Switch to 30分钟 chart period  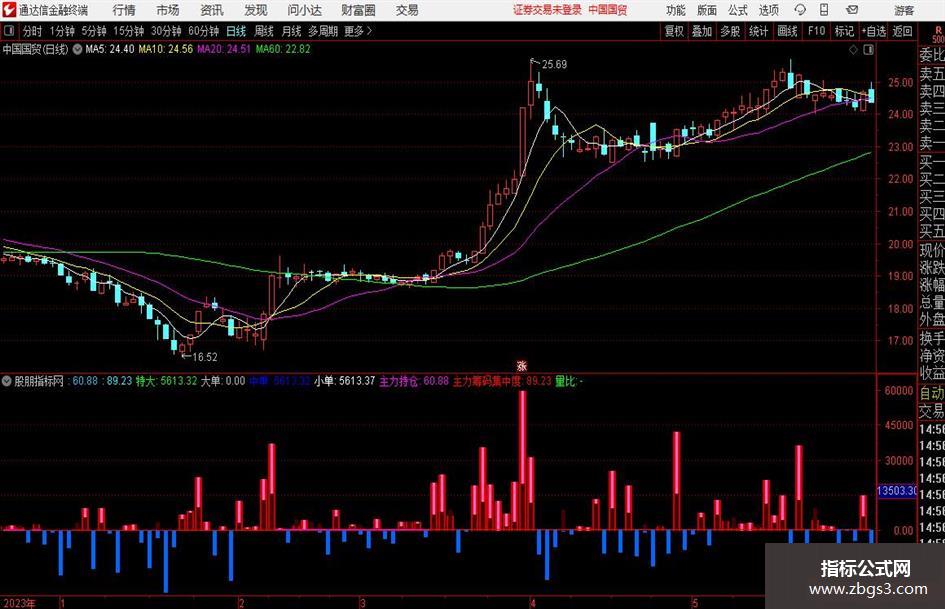(x=166, y=31)
